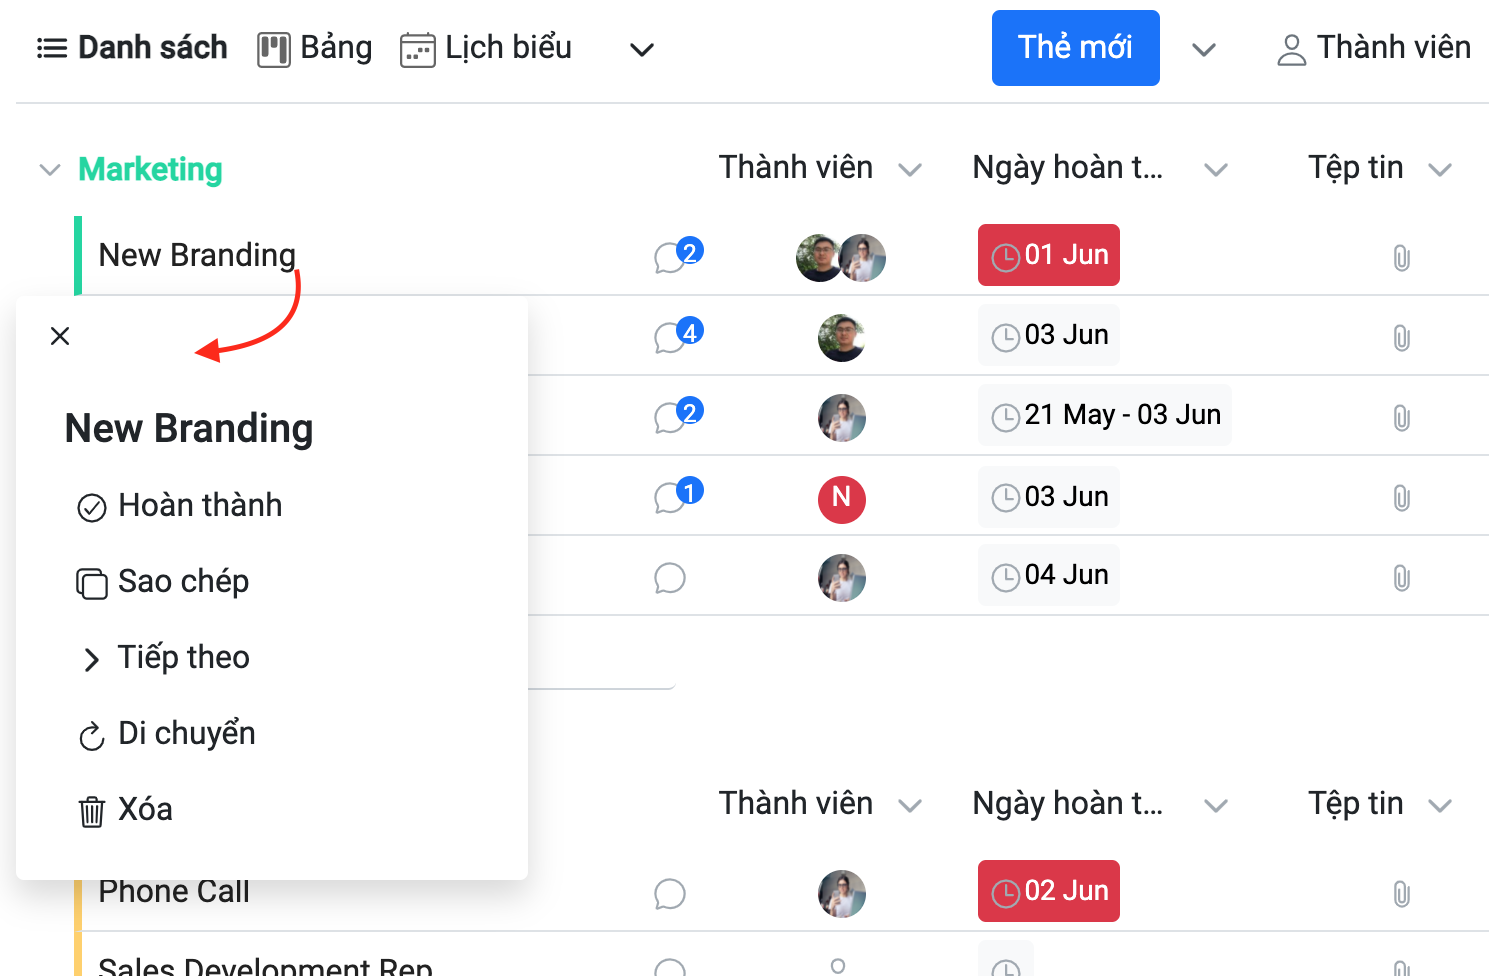1489x976 pixels.
Task: Choose Xóa to delete the card
Action: [x=125, y=810]
